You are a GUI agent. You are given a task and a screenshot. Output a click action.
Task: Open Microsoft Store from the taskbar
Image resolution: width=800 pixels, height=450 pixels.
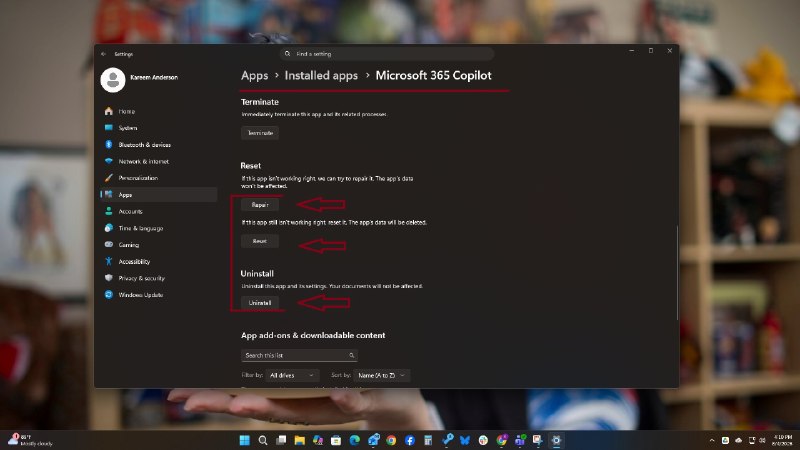click(336, 440)
